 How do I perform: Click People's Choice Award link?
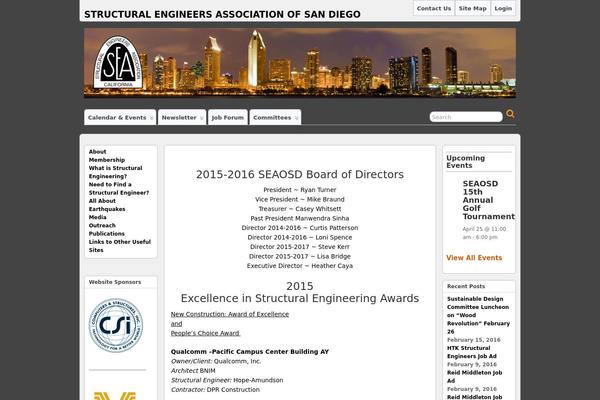point(205,333)
